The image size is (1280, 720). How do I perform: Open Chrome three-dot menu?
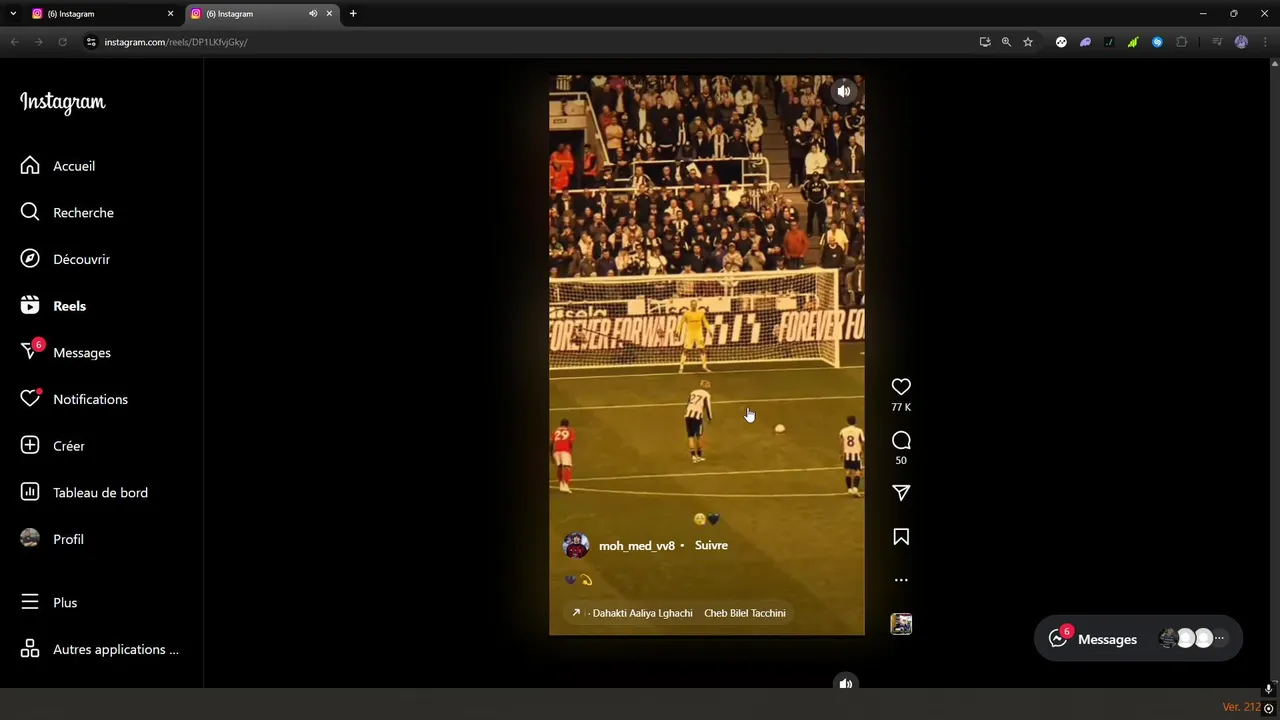point(1264,42)
